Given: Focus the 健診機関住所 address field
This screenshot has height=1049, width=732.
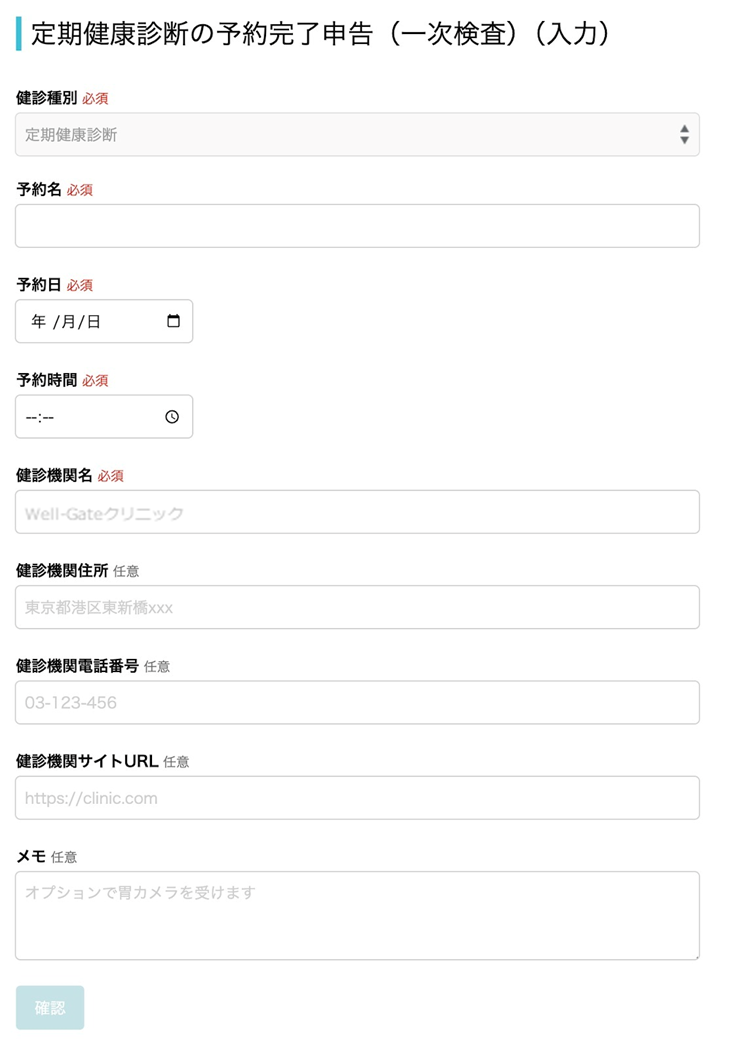Looking at the screenshot, I should [357, 607].
